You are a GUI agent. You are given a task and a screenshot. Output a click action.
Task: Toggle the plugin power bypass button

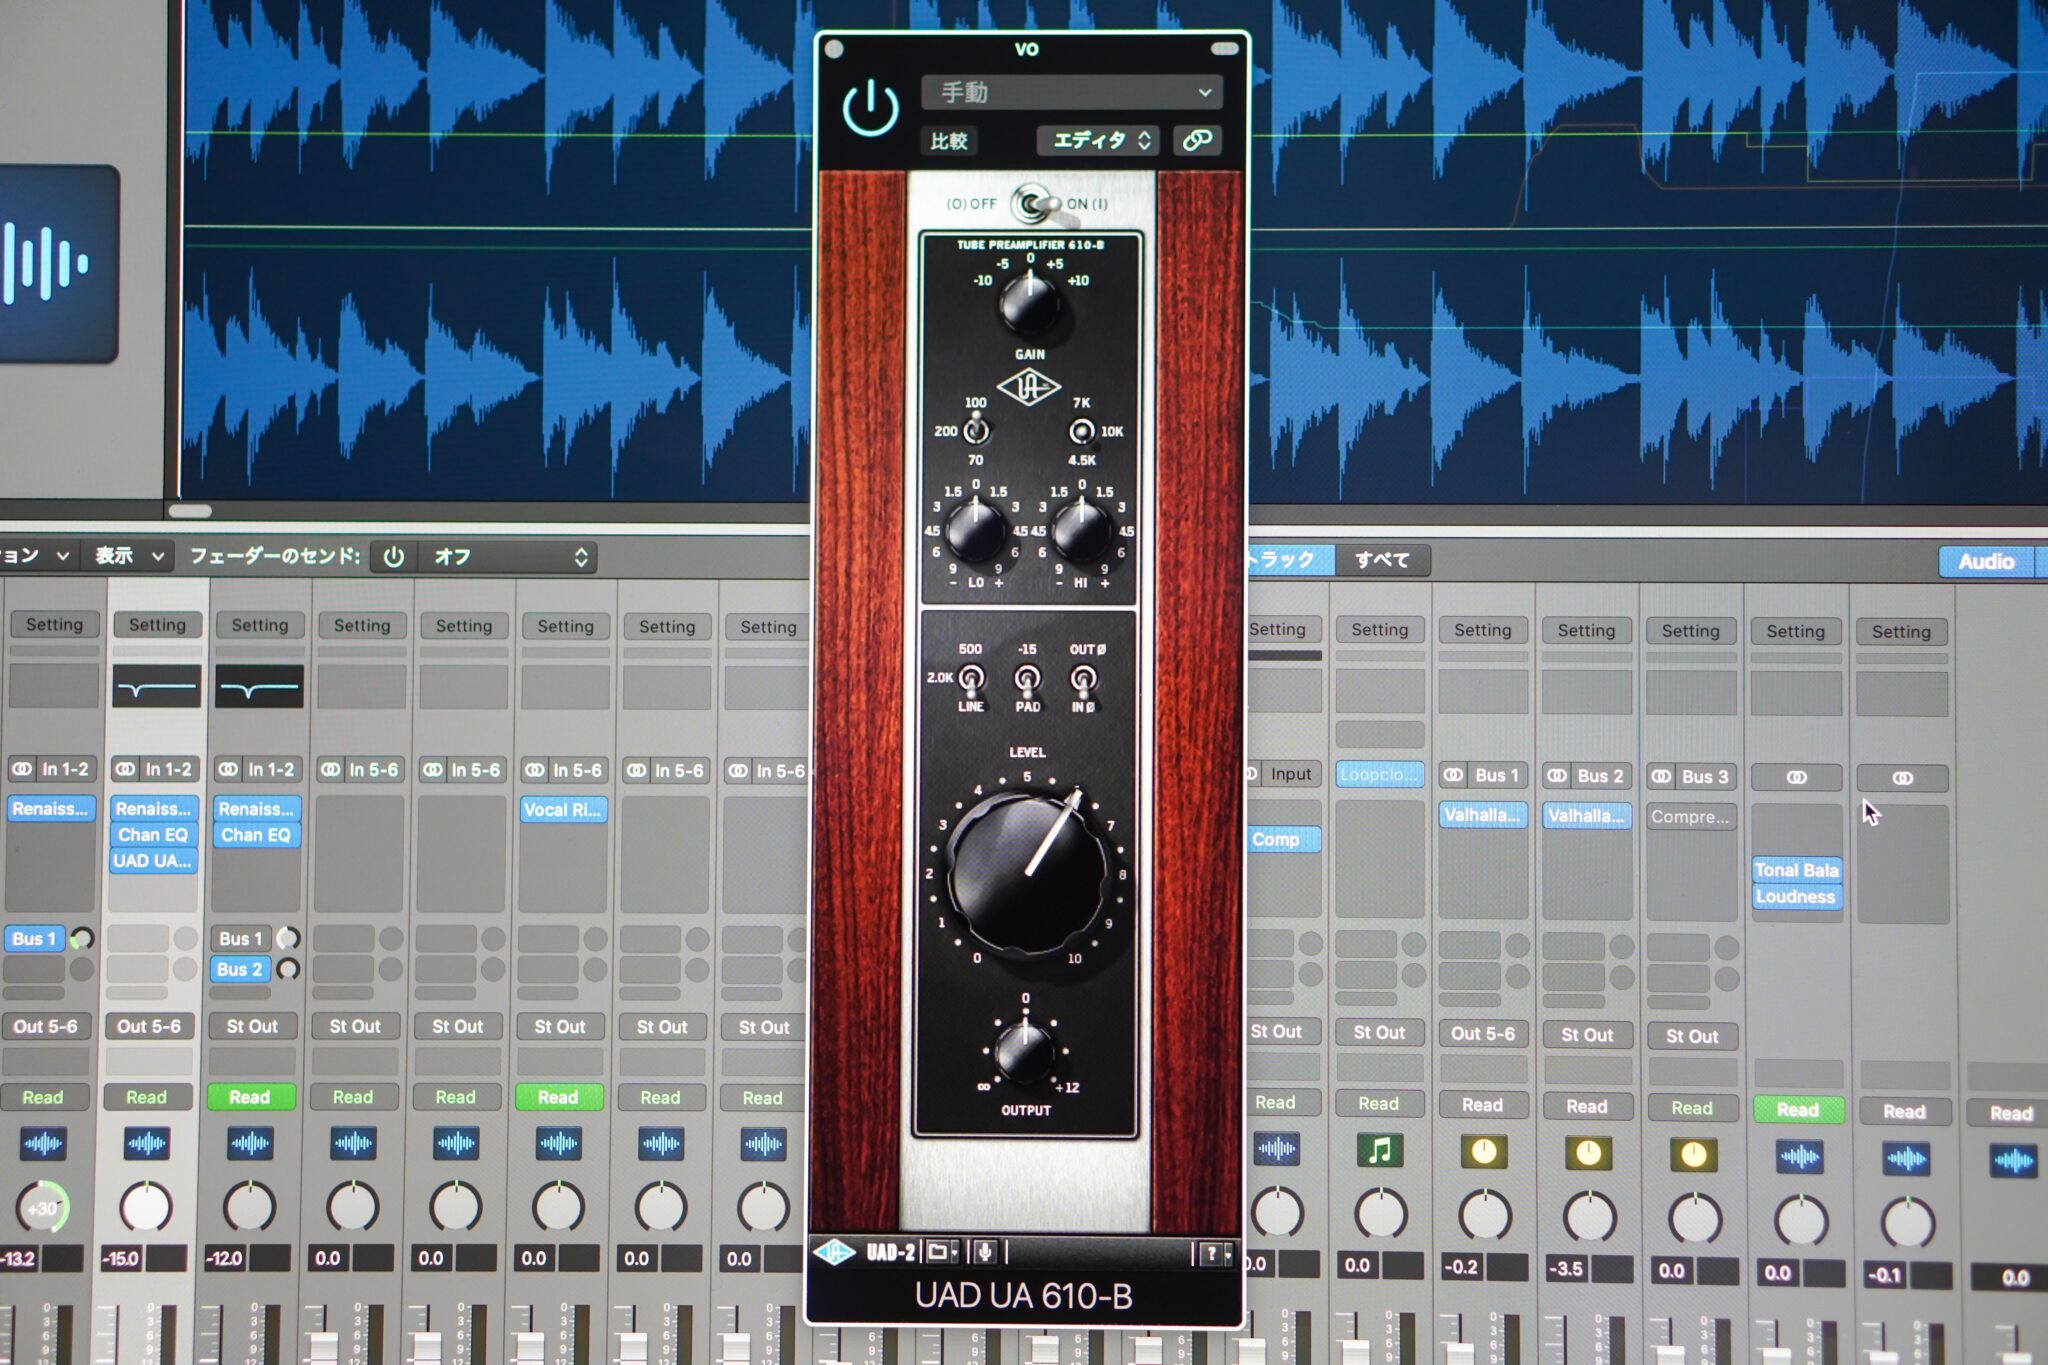(870, 108)
